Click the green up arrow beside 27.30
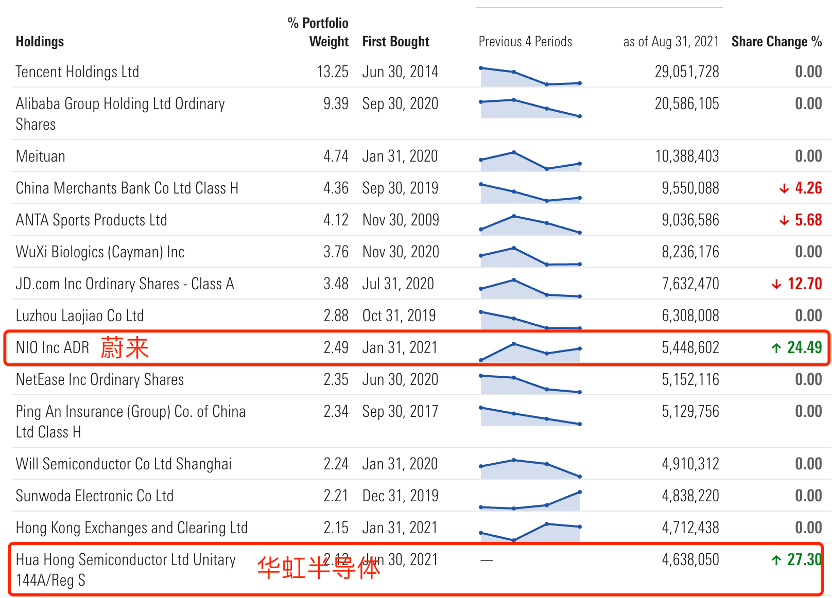The height and width of the screenshot is (598, 832). [x=776, y=559]
